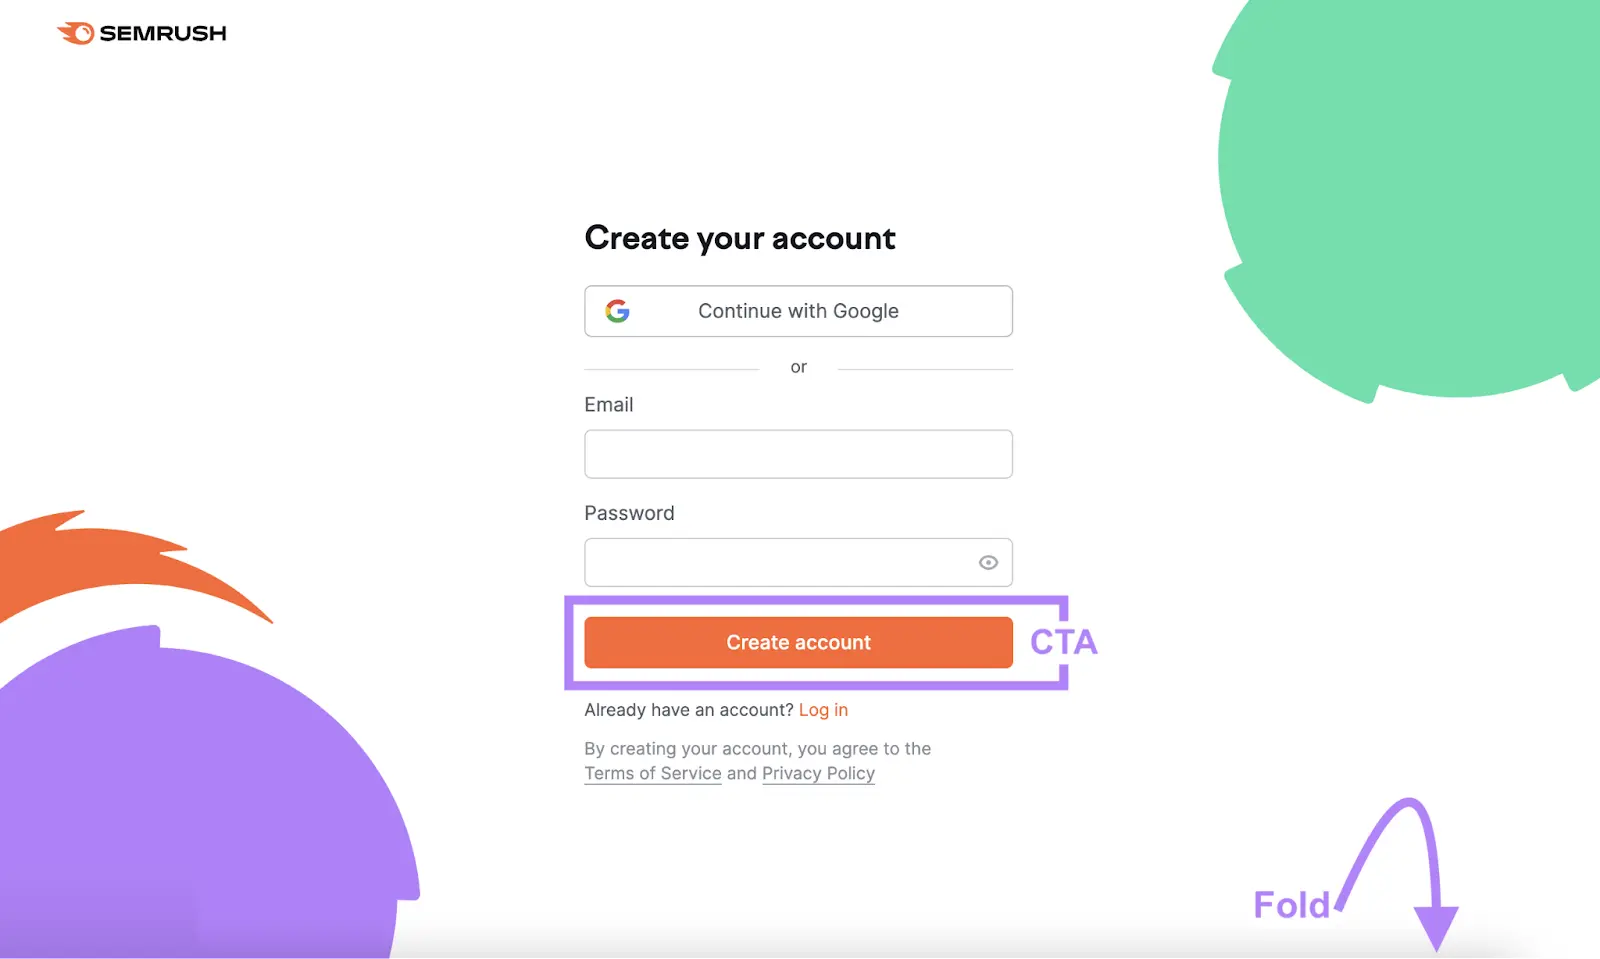Open the Terms of Service link
Viewport: 1600px width, 959px height.
(653, 773)
